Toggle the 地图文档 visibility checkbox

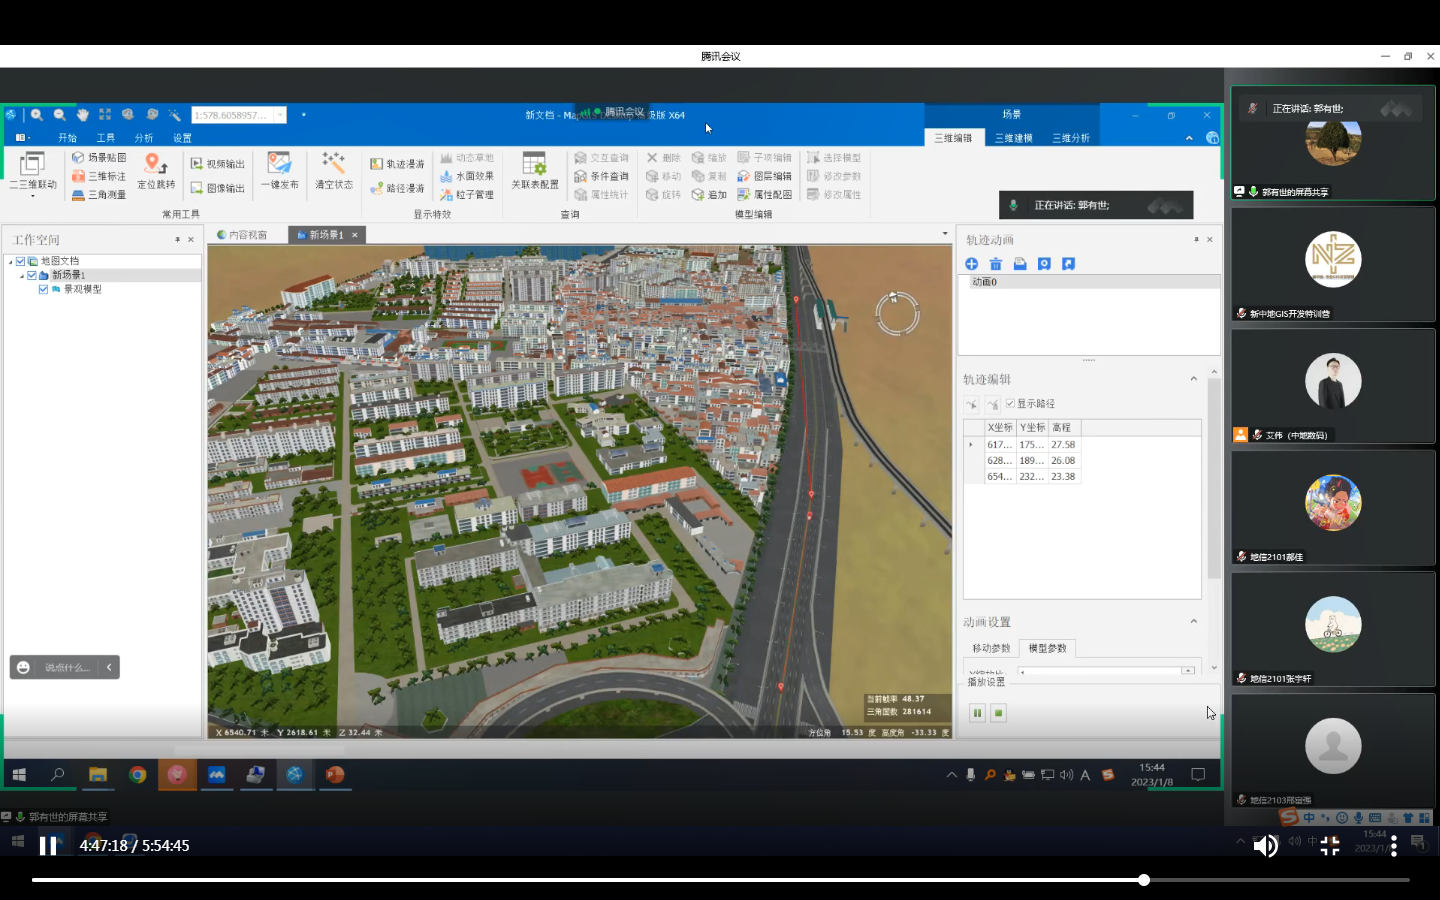tap(20, 261)
